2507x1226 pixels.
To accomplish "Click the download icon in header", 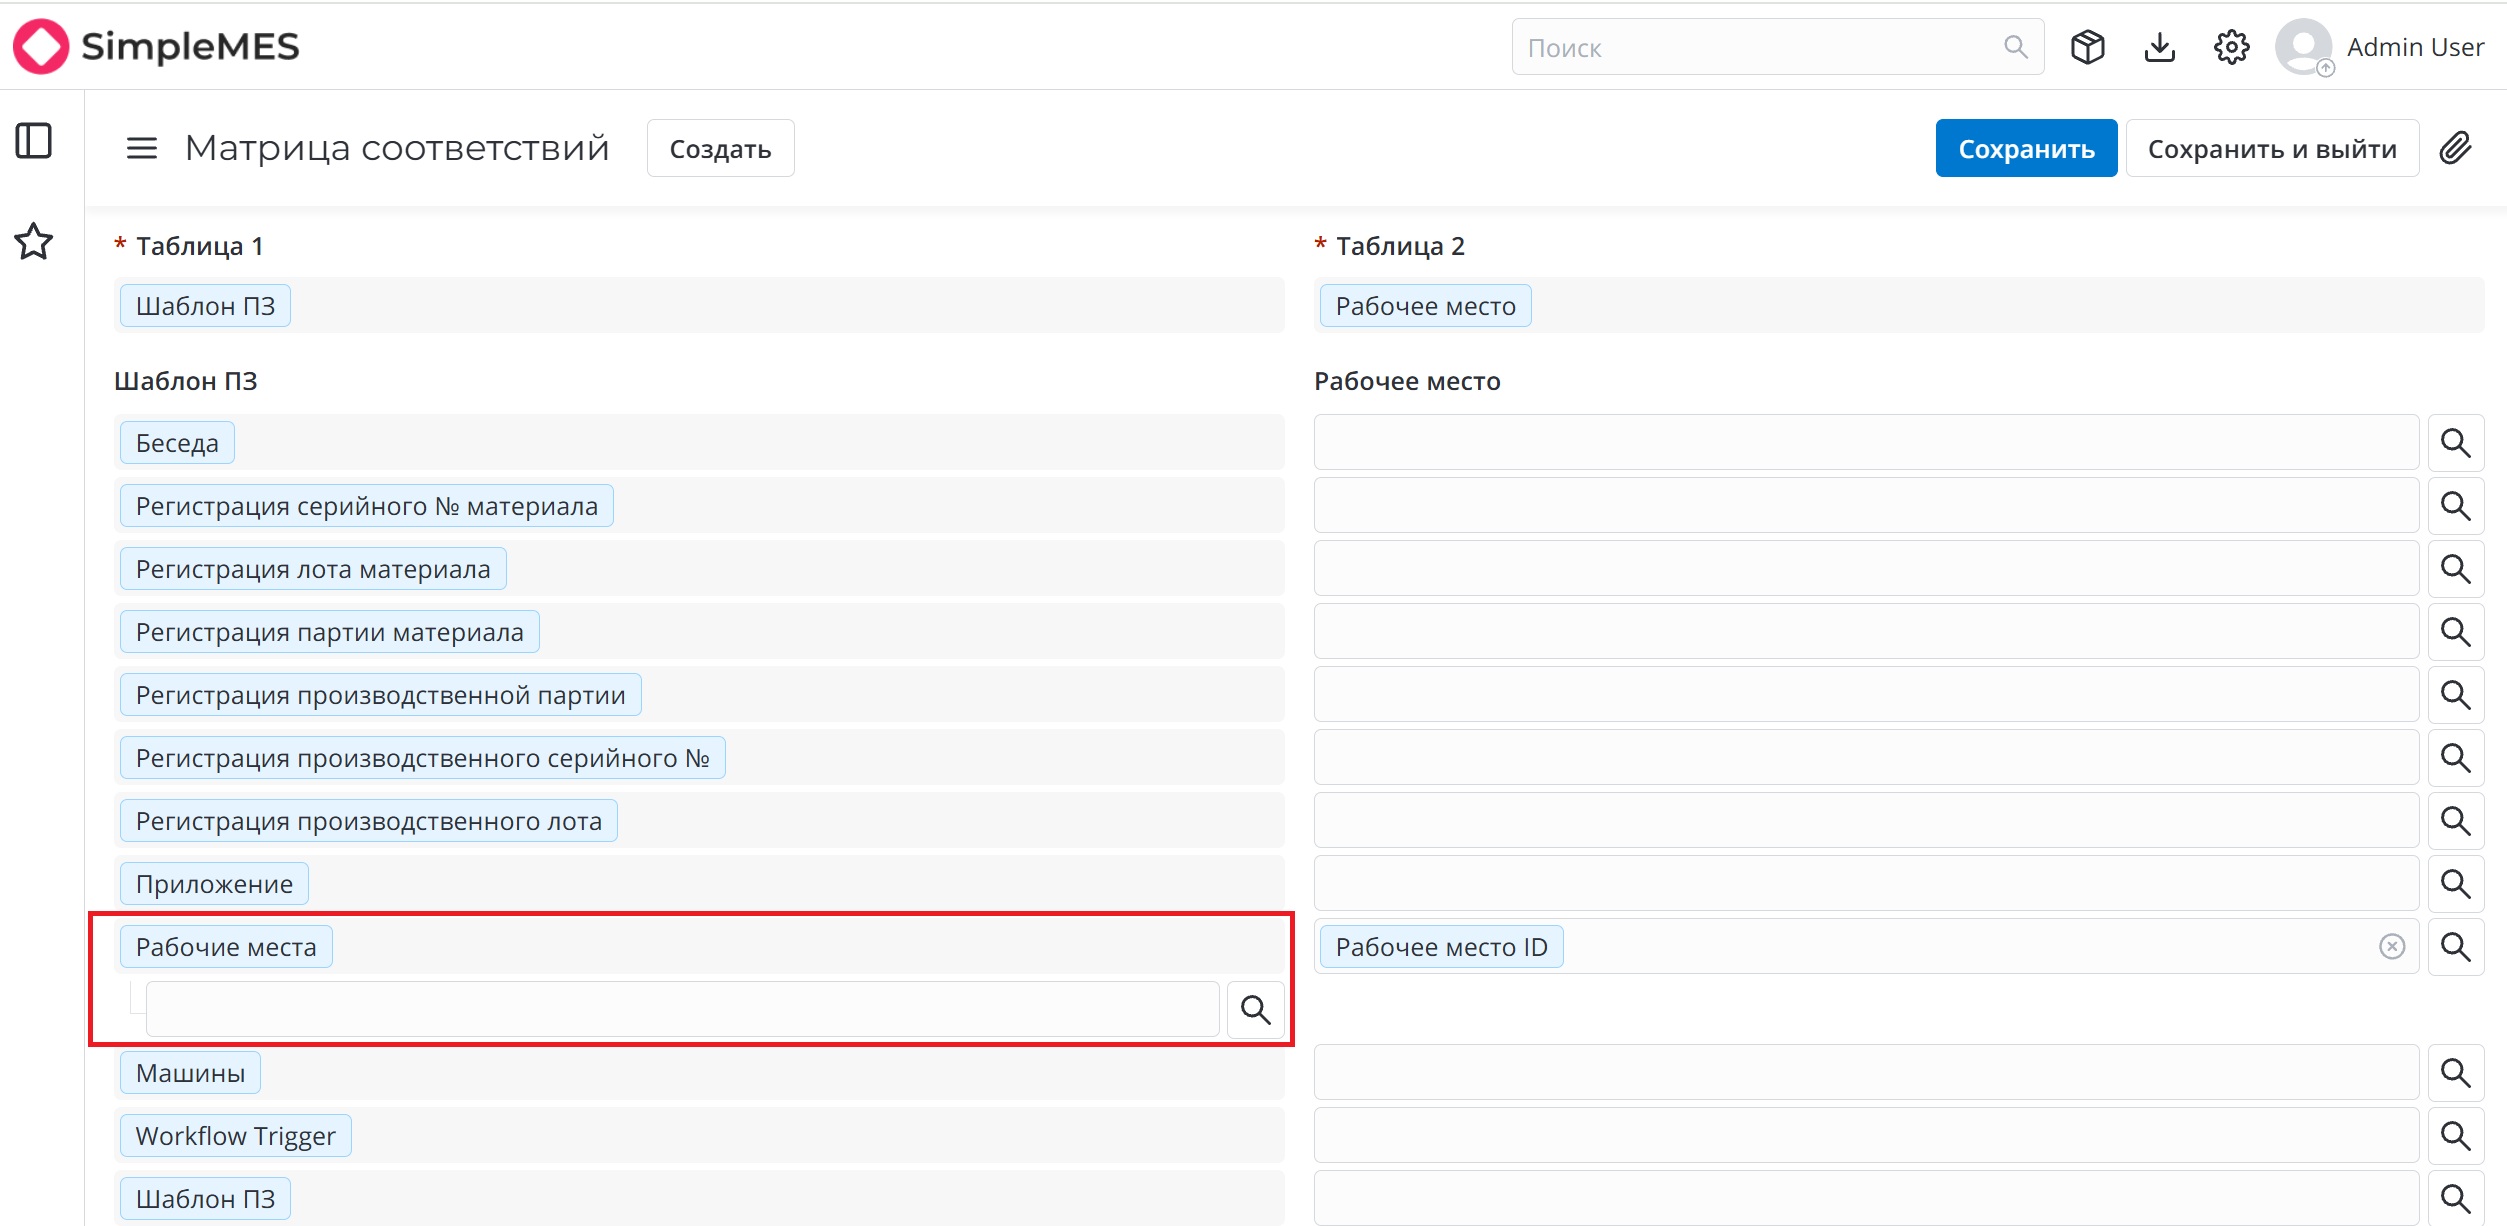I will pyautogui.click(x=2160, y=47).
